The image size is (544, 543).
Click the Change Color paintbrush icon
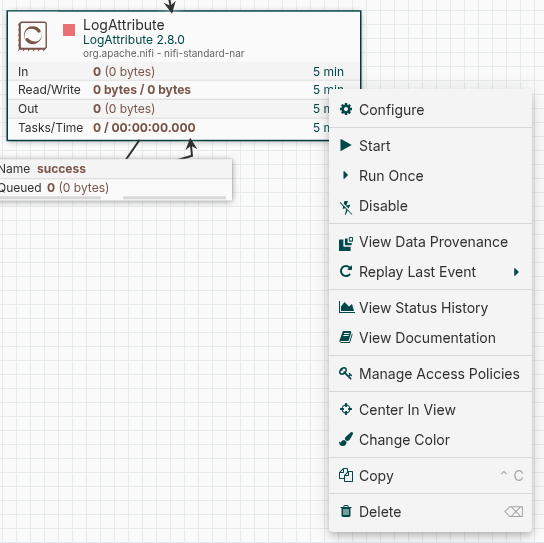click(x=346, y=439)
